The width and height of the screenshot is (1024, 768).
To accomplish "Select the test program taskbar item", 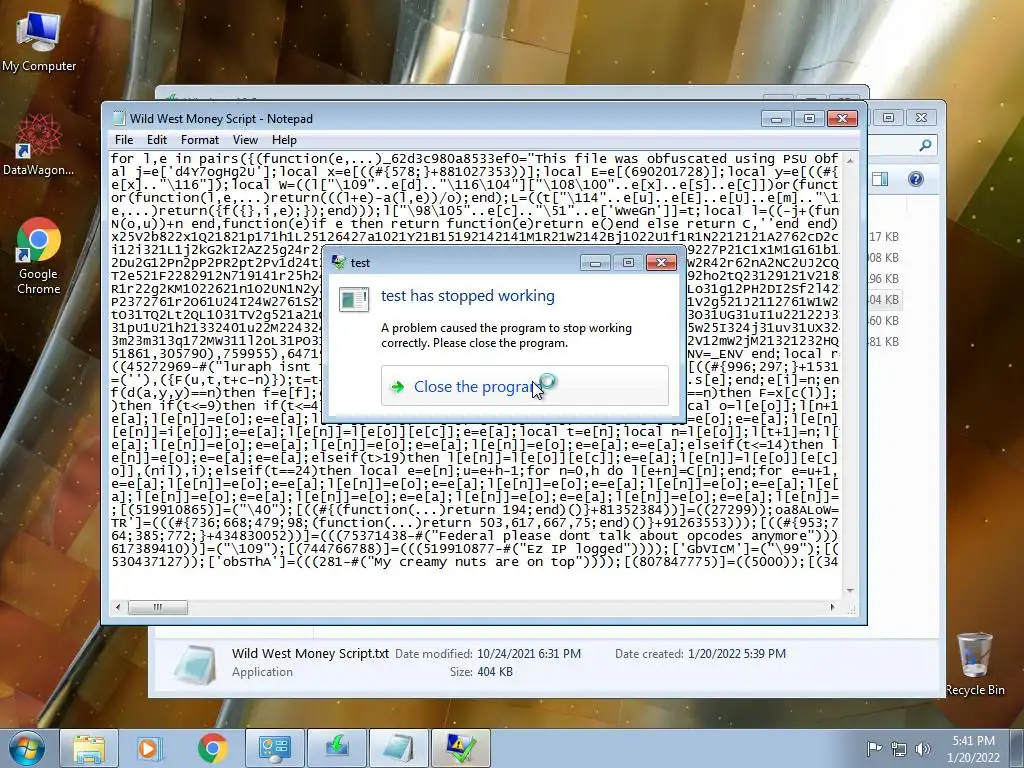I will pos(460,748).
